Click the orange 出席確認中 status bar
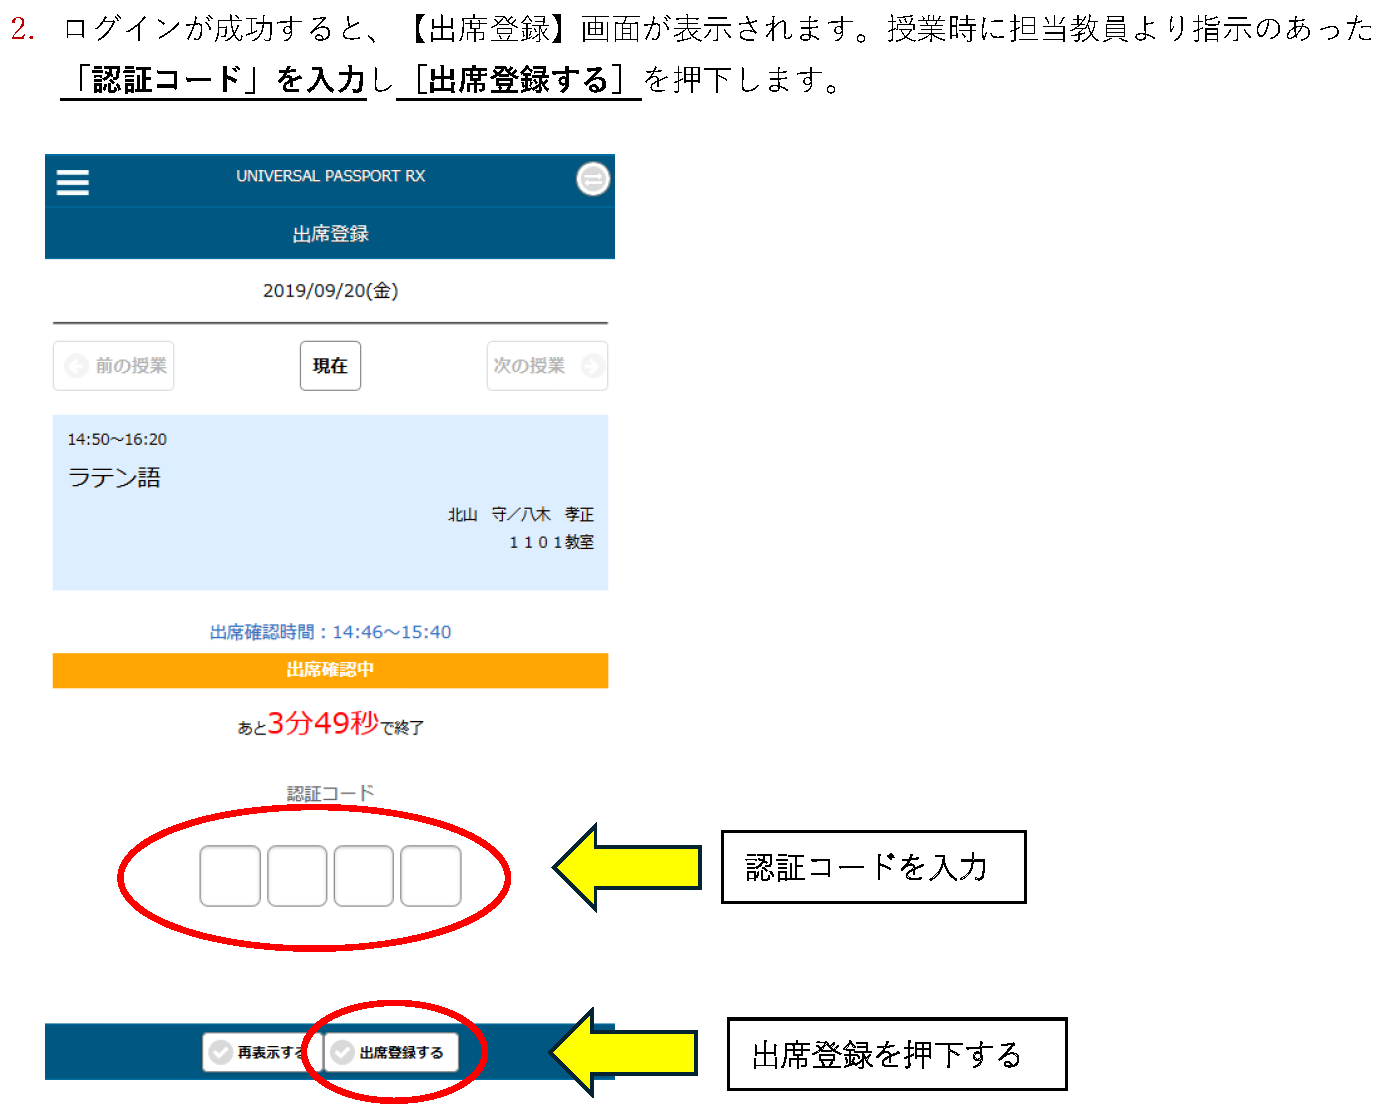The width and height of the screenshot is (1389, 1109). 330,670
